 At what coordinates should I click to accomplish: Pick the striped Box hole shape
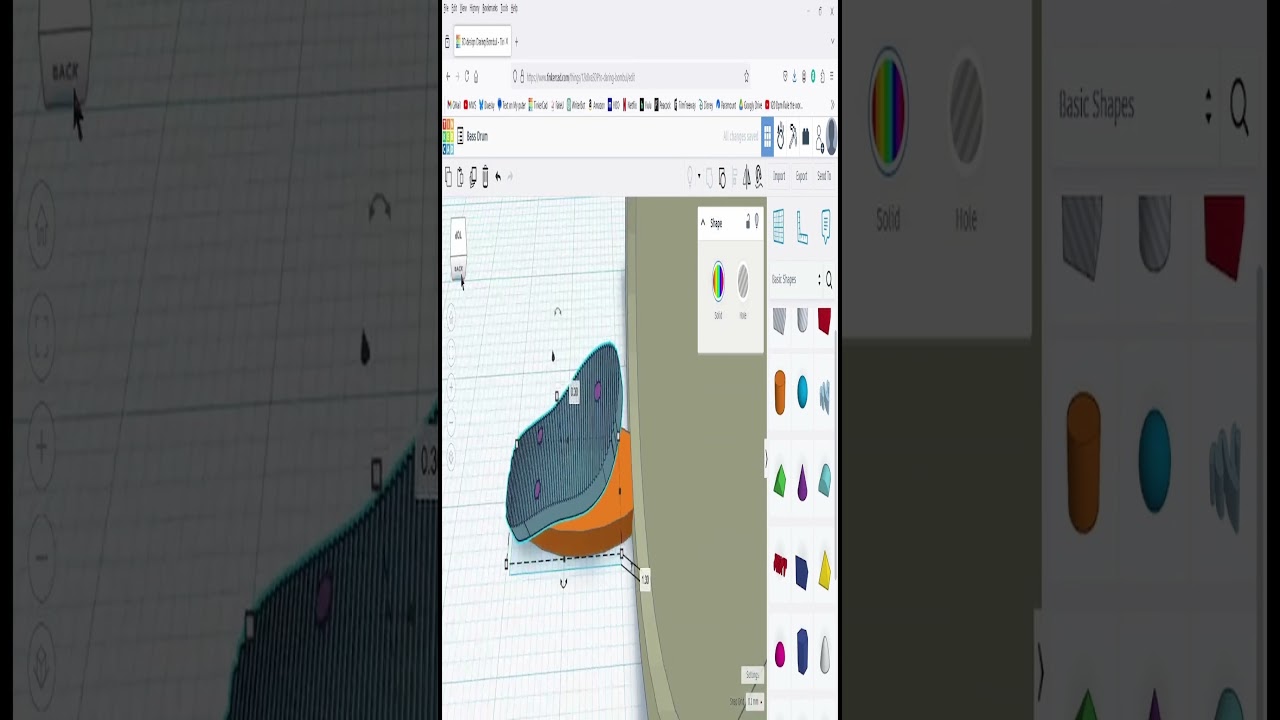coord(779,321)
